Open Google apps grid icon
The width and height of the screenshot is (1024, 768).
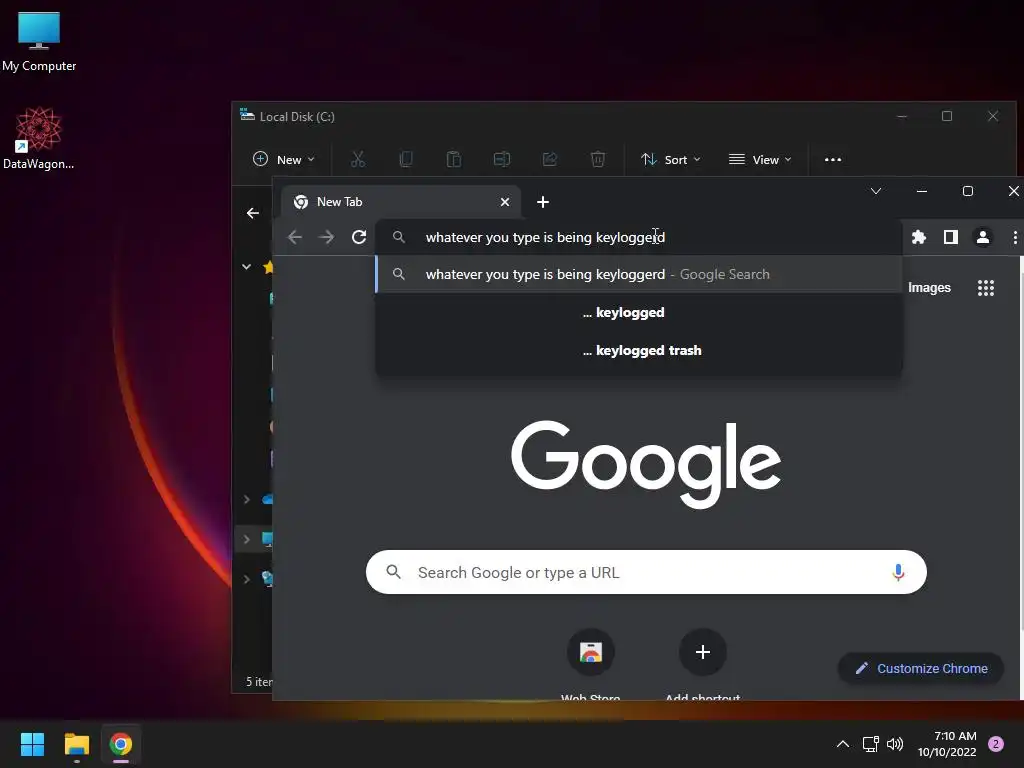coord(985,287)
